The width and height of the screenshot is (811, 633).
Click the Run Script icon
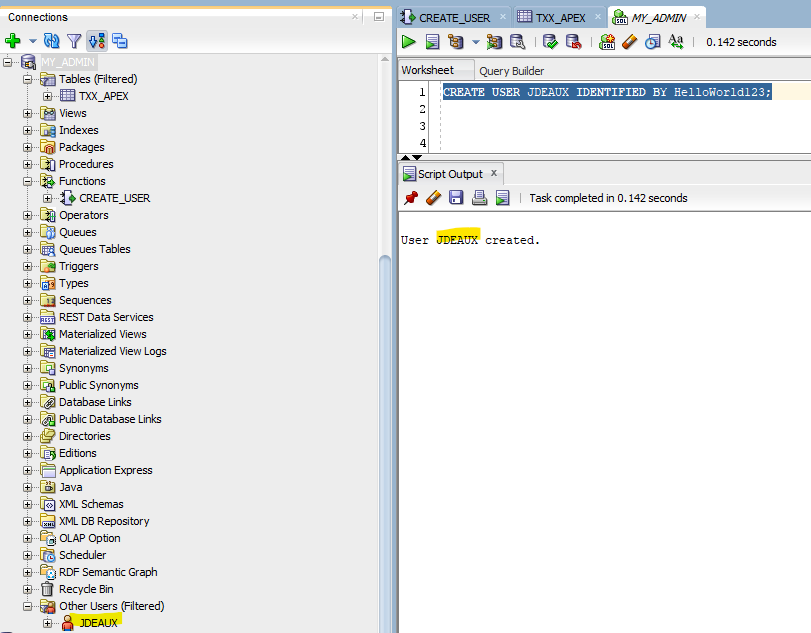point(433,42)
